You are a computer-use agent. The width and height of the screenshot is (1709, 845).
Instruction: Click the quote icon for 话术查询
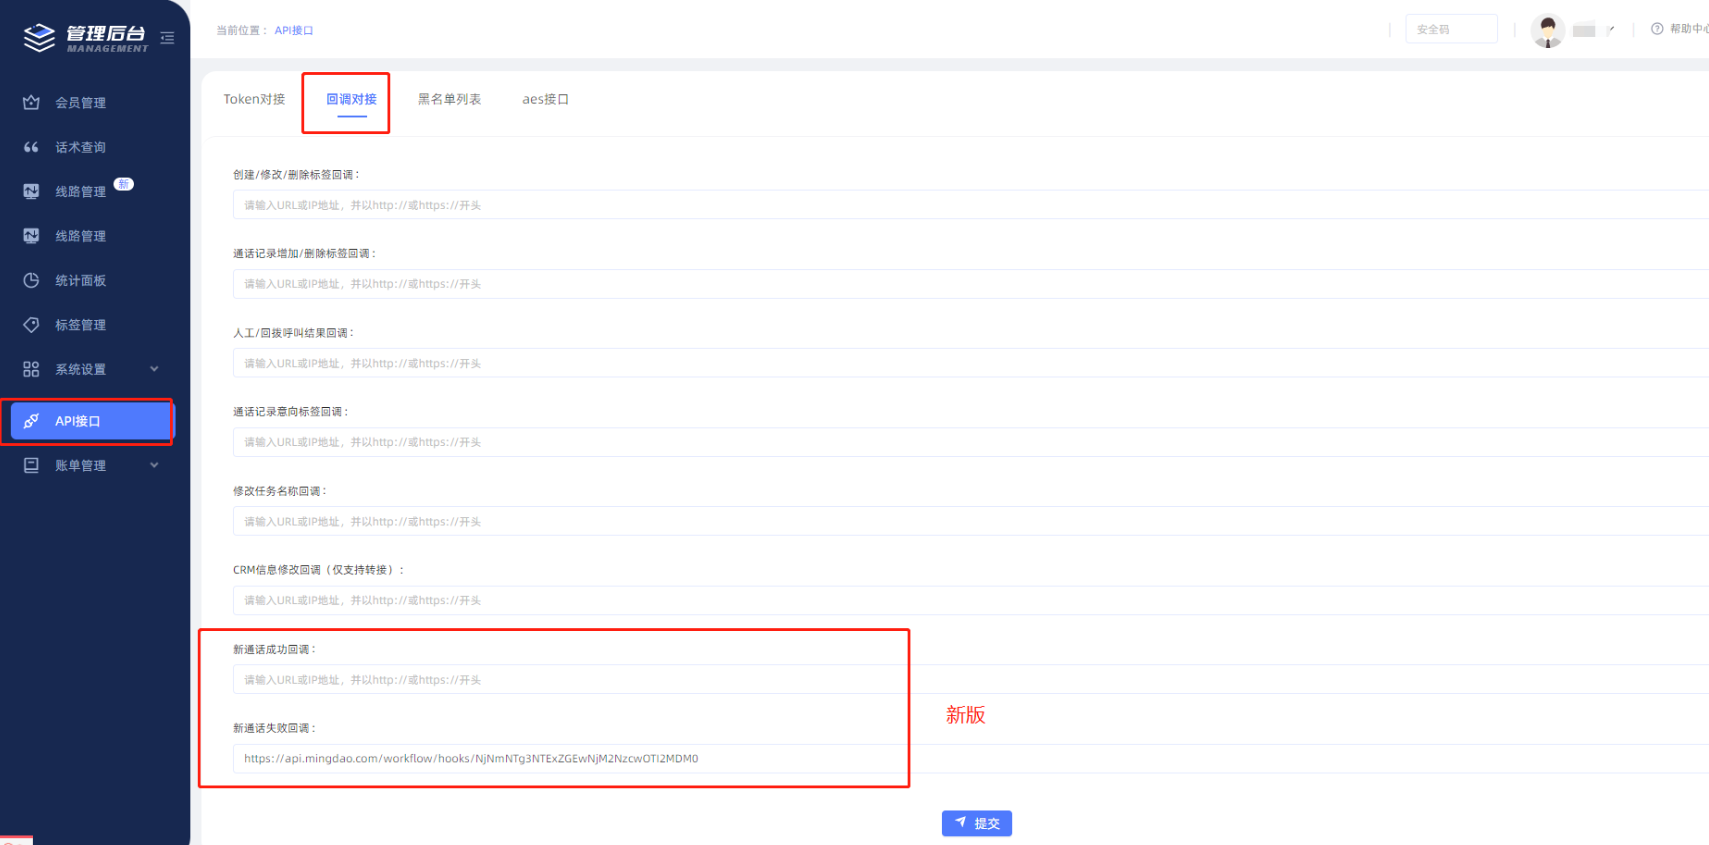[31, 147]
